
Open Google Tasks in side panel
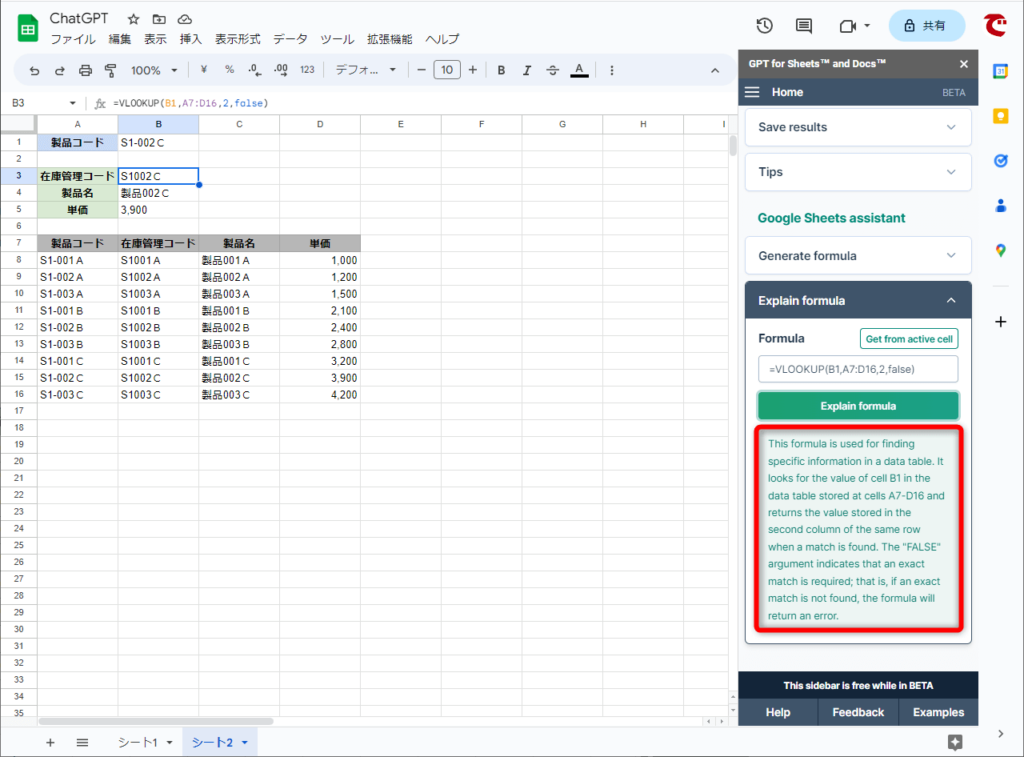coord(1000,161)
